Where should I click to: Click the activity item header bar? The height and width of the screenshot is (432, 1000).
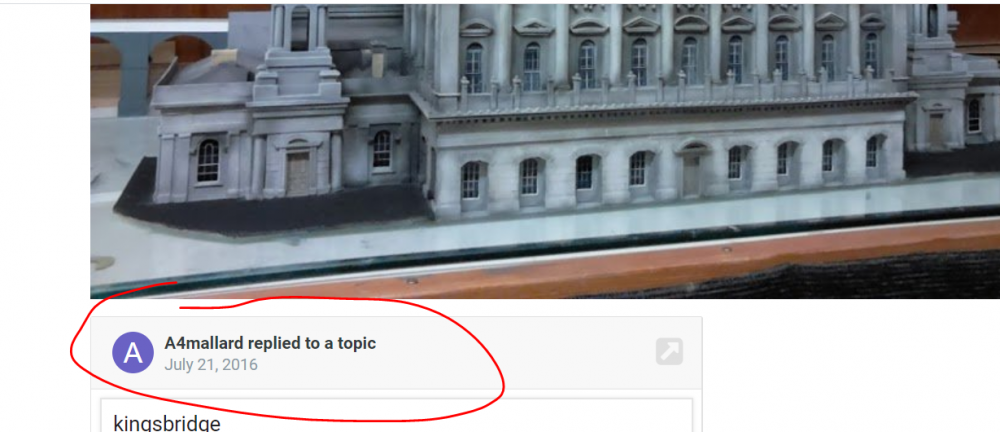pos(396,353)
